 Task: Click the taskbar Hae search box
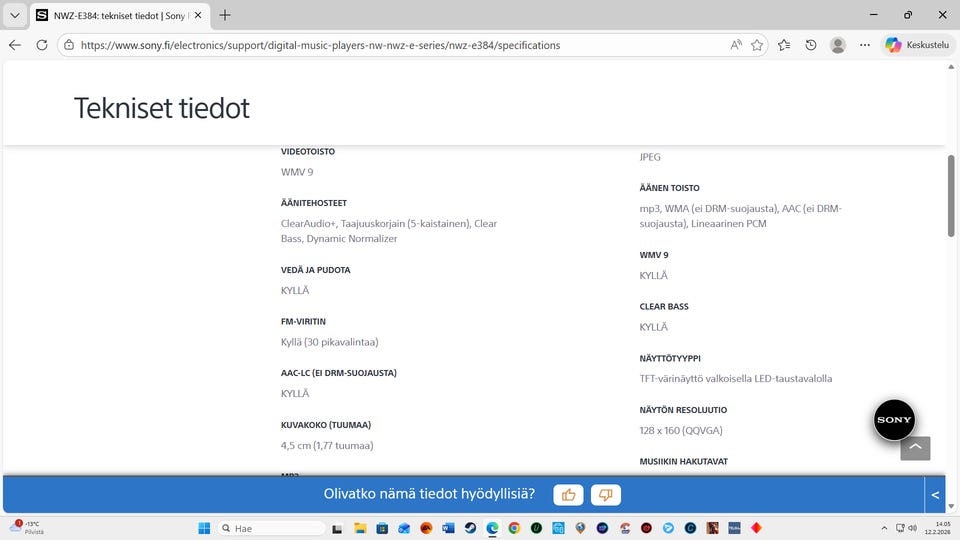click(272, 528)
